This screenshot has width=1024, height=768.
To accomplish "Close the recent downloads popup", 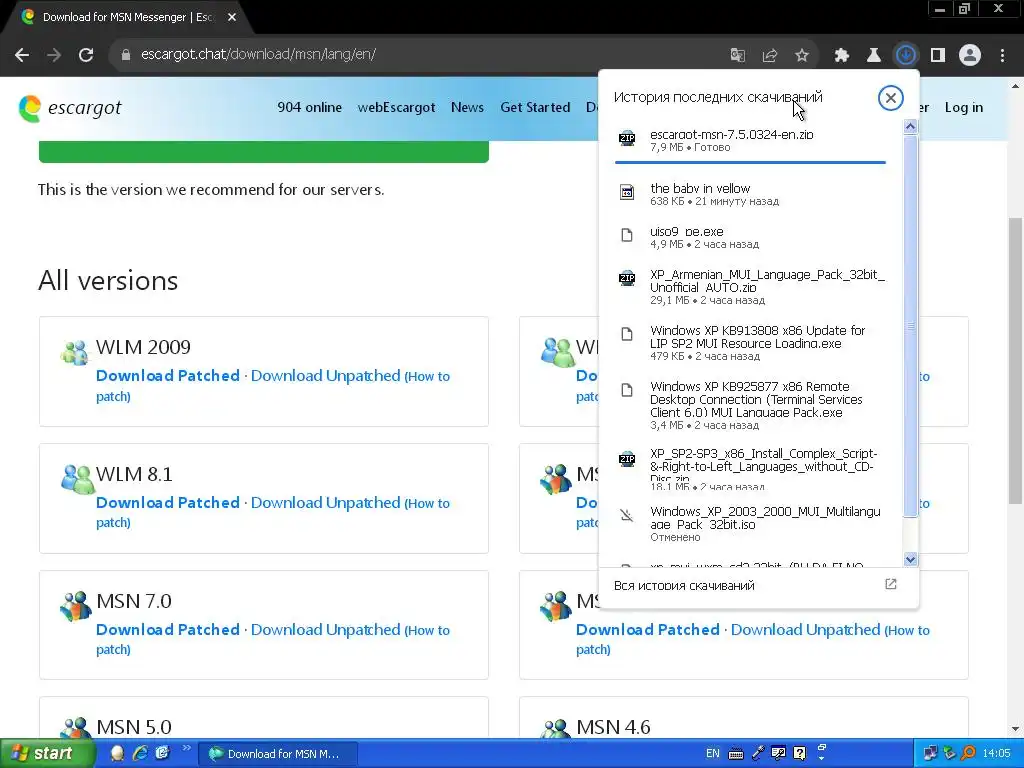I will point(890,98).
